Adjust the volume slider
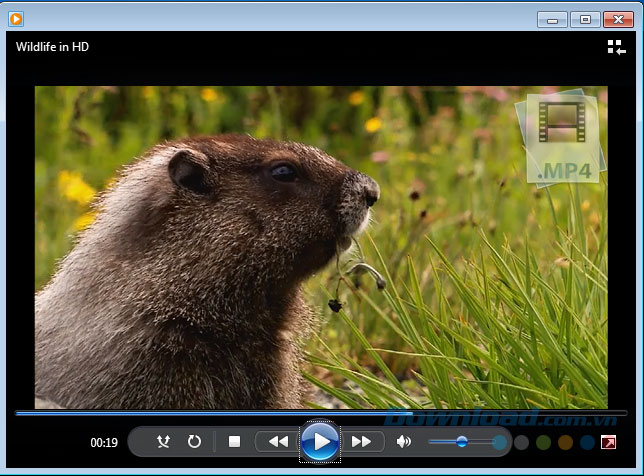 tap(461, 441)
